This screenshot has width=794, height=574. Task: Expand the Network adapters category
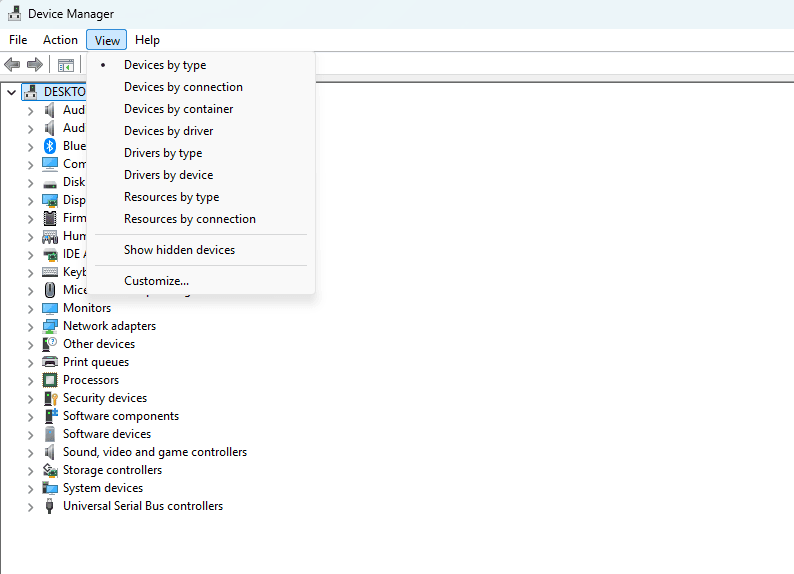(30, 327)
